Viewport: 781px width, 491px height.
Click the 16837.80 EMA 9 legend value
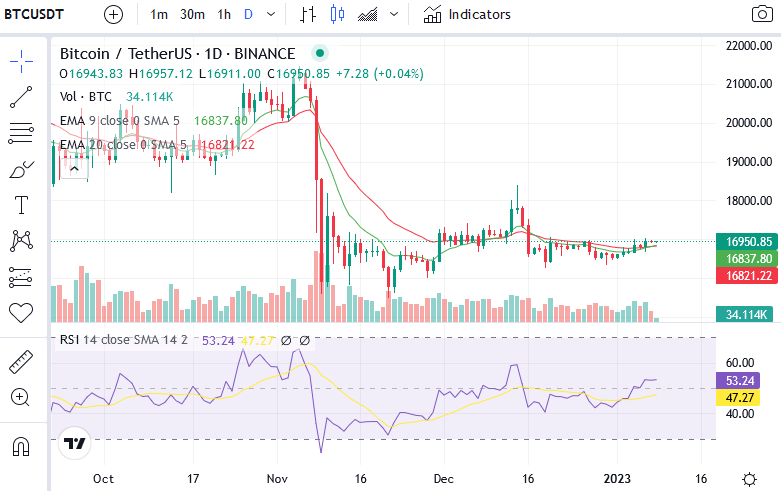pyautogui.click(x=221, y=121)
